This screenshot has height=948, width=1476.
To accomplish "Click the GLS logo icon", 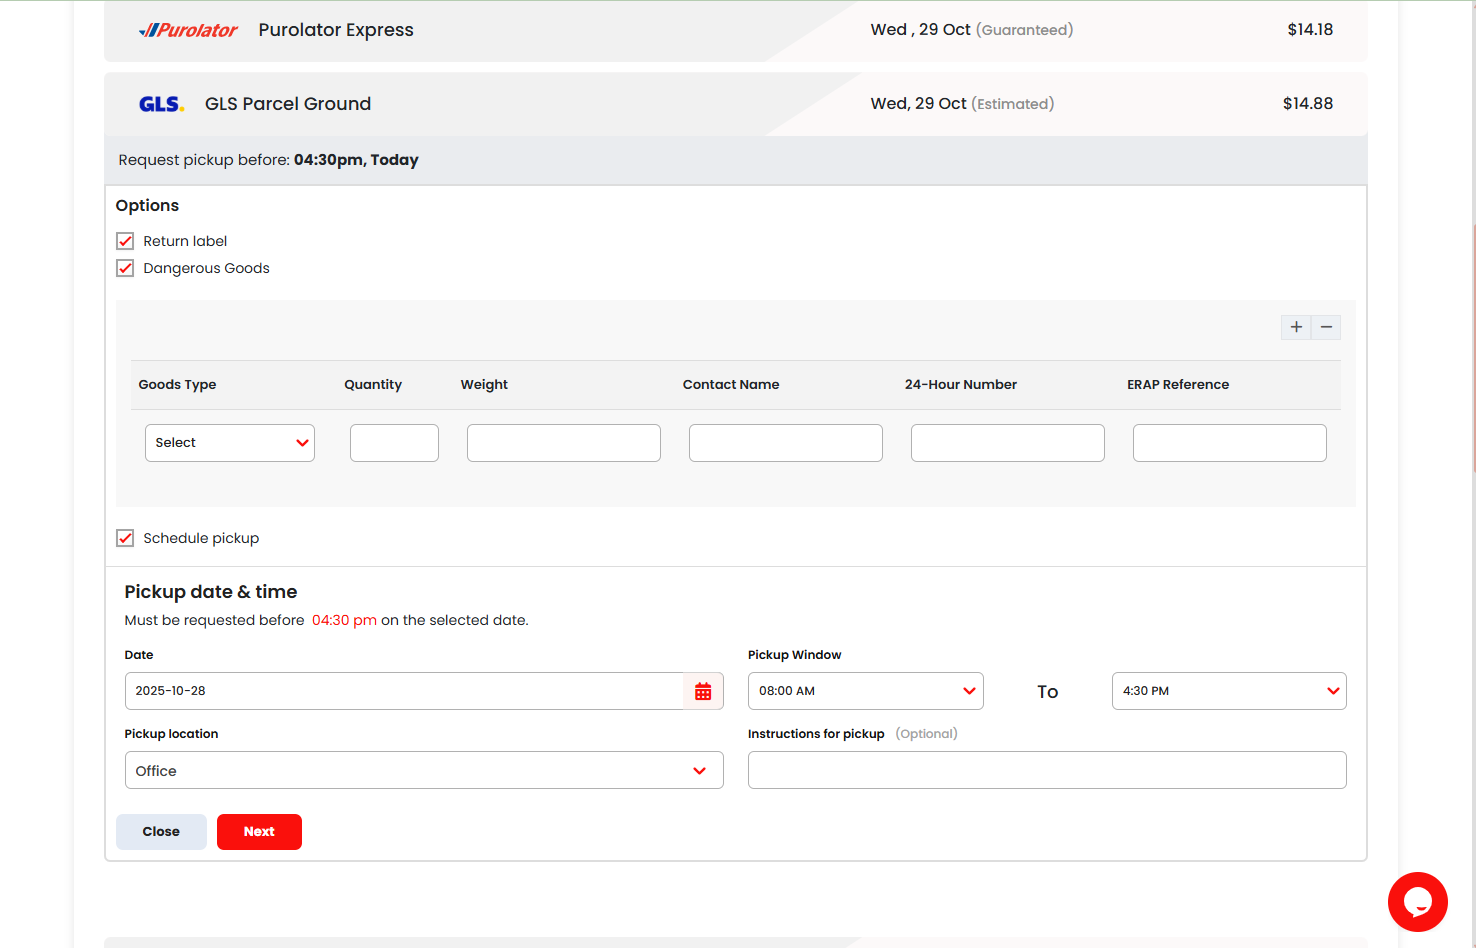I will [161, 103].
